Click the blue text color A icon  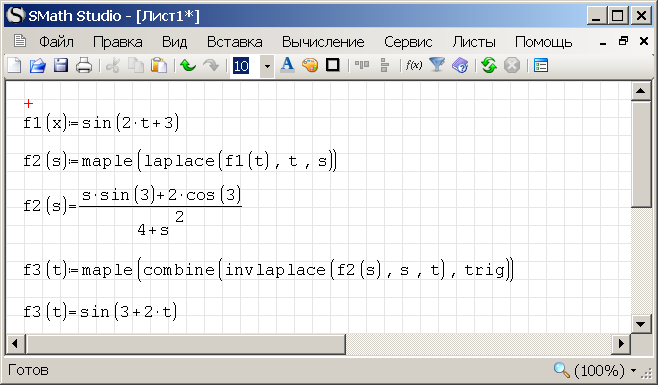point(287,65)
